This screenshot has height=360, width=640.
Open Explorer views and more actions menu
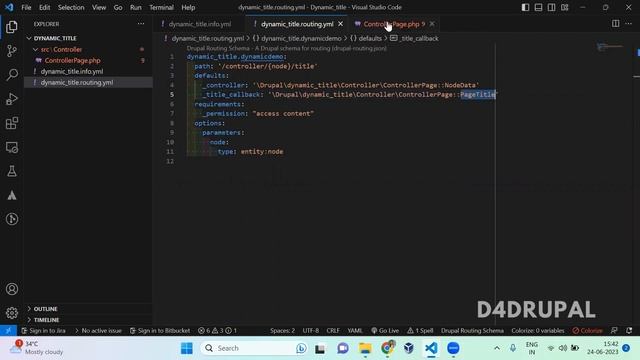click(x=141, y=24)
